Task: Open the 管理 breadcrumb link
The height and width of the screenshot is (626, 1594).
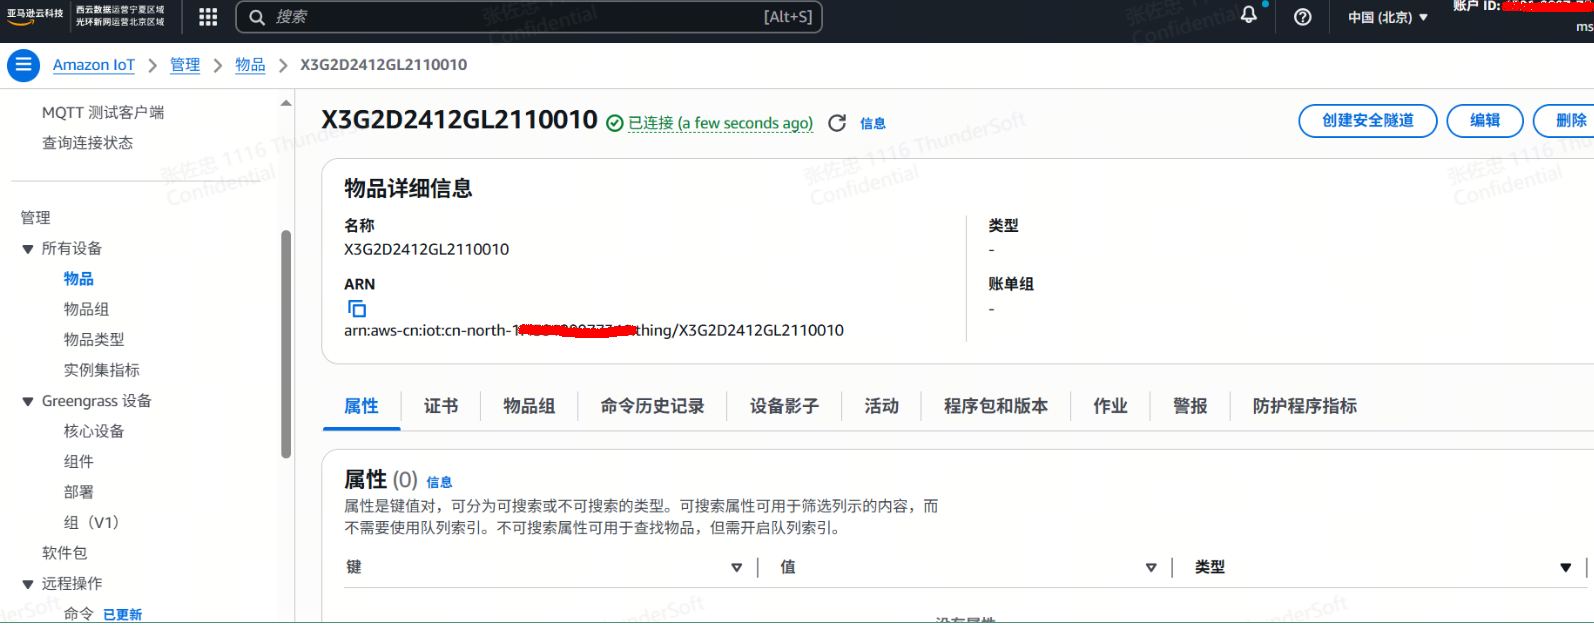Action: click(185, 65)
